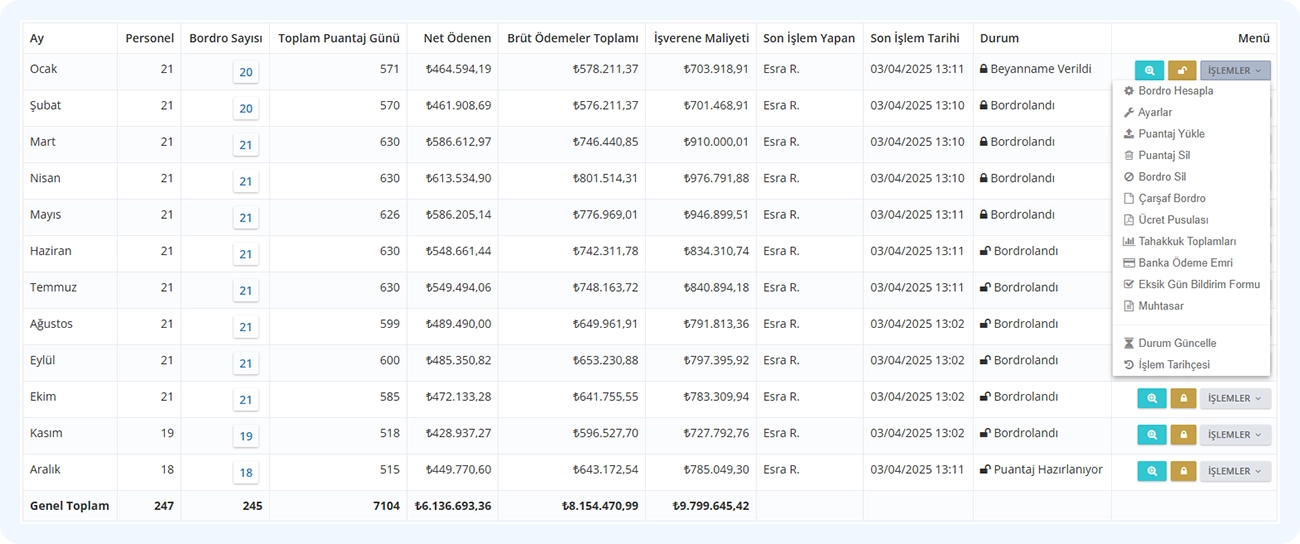This screenshot has height=544, width=1300.
Task: Click the magnifier view icon in Ekim row
Action: tap(1152, 398)
